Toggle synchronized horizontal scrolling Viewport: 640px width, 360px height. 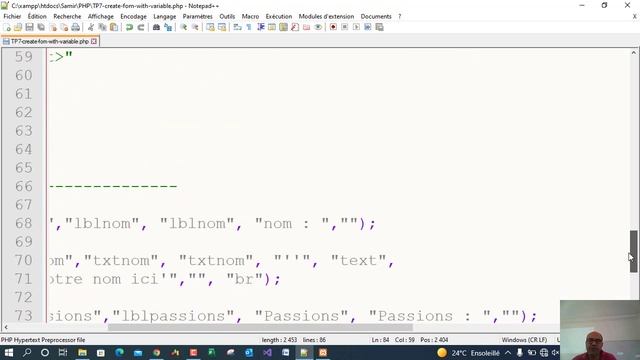click(x=222, y=27)
